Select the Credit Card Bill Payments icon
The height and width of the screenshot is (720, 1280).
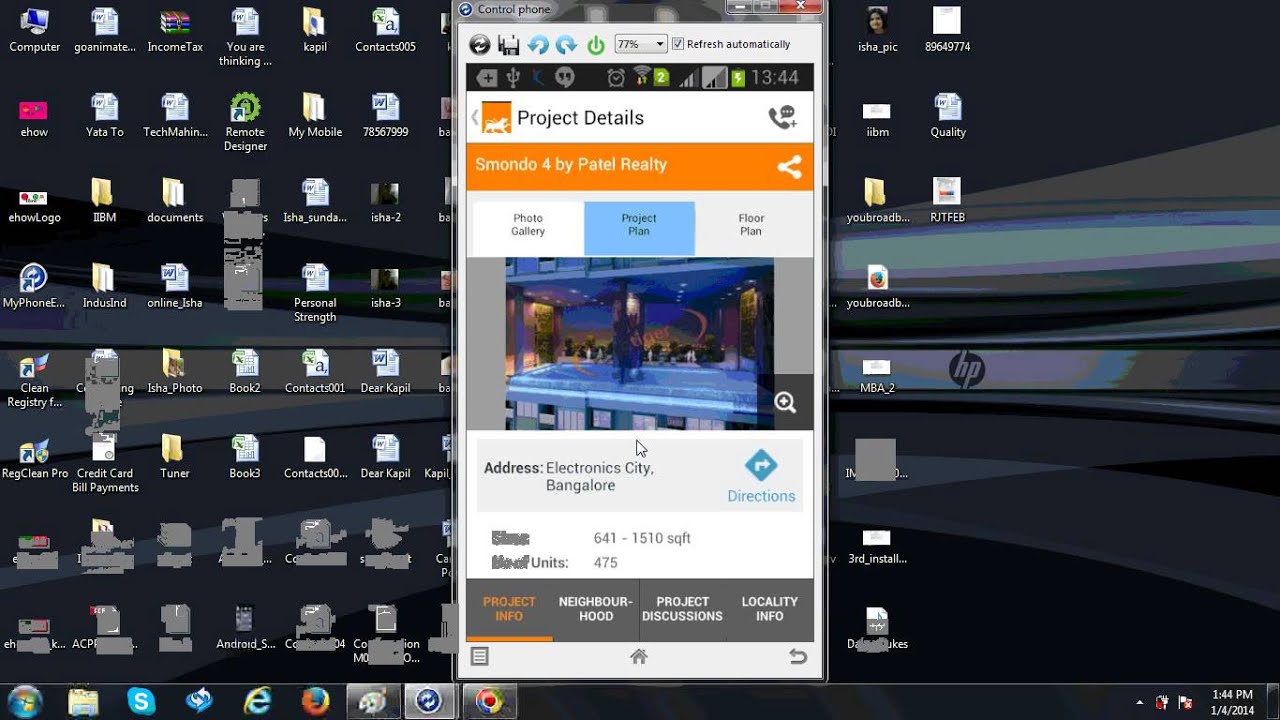(x=105, y=464)
